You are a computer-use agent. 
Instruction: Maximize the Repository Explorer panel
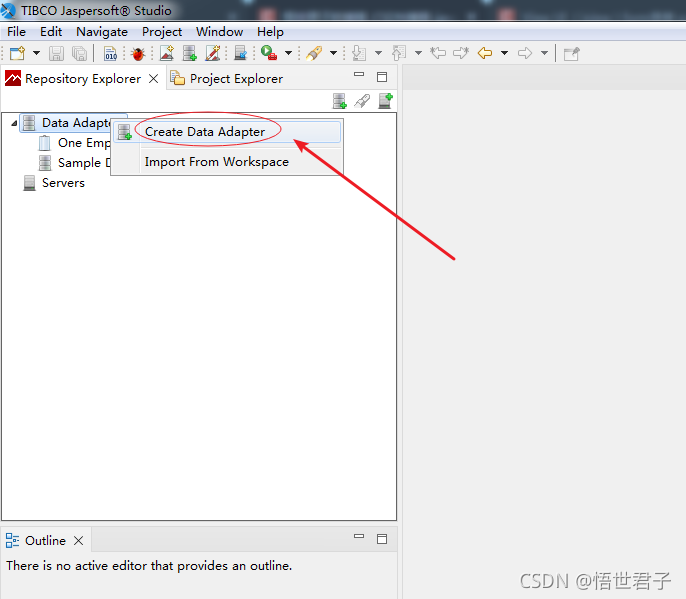pyautogui.click(x=382, y=77)
